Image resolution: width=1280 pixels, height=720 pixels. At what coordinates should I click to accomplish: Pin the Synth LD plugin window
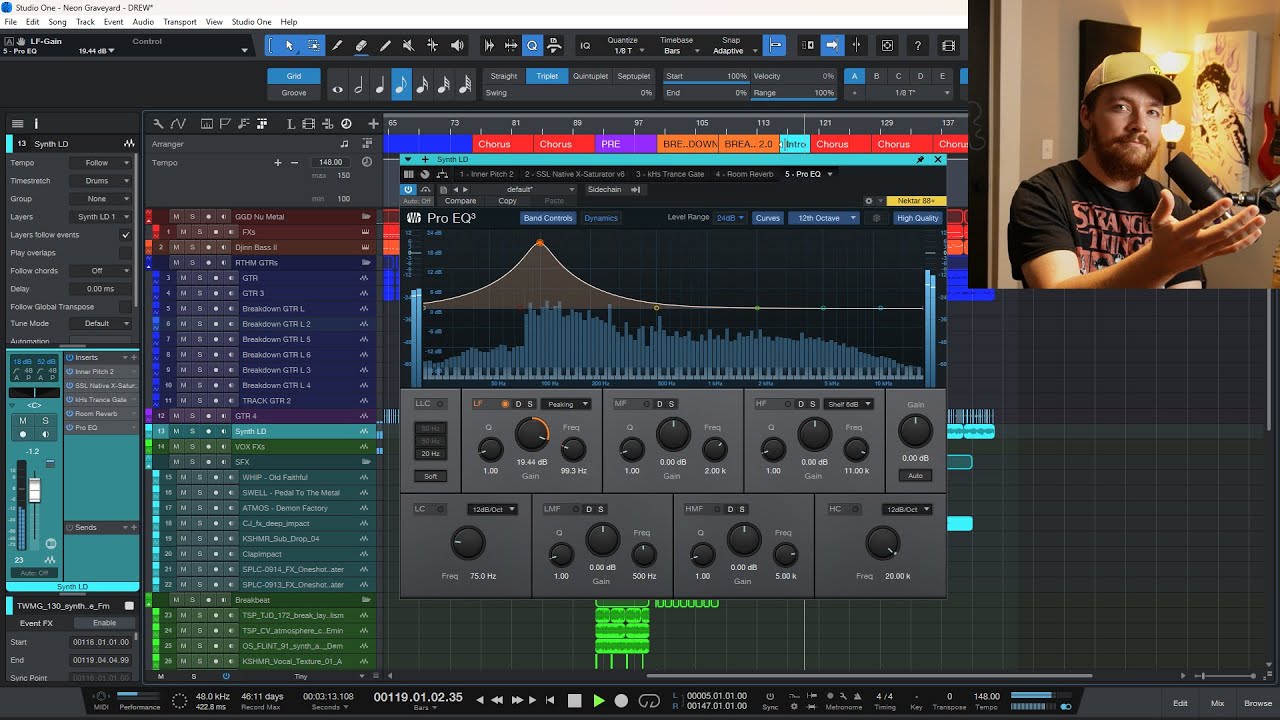(920, 159)
